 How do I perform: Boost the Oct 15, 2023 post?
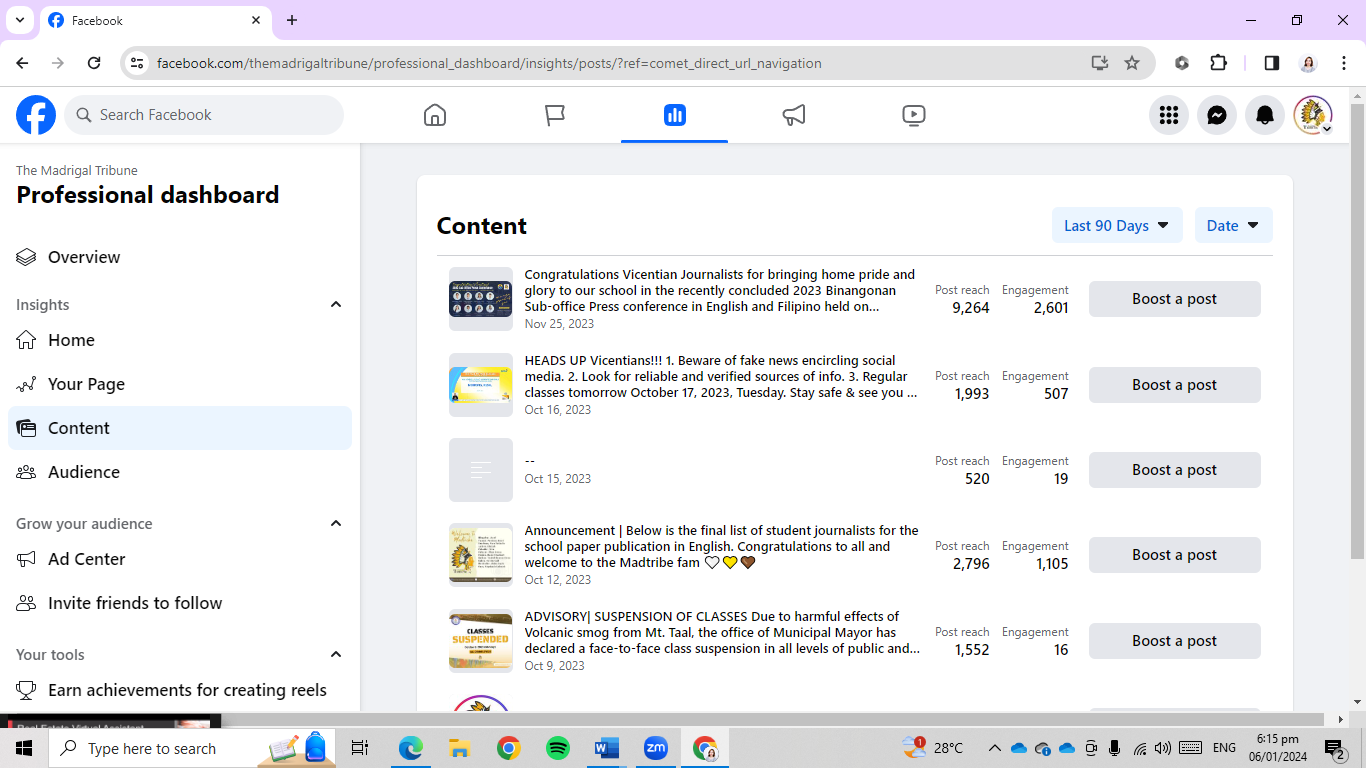1175,470
